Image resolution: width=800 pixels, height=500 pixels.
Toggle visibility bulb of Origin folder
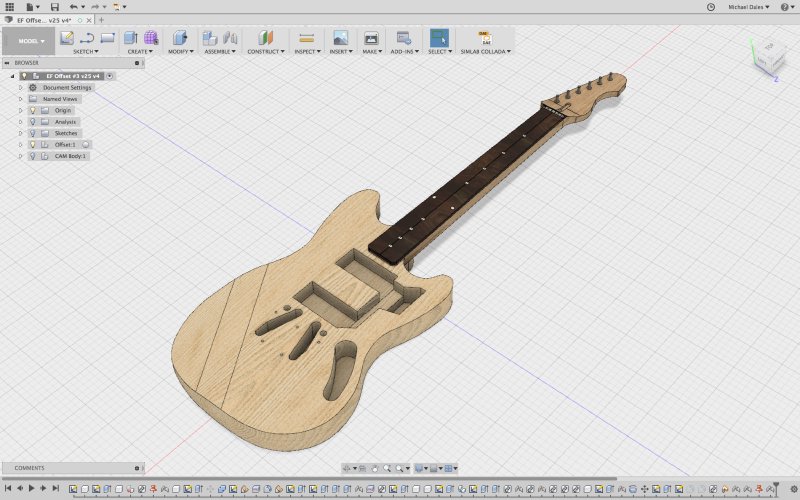[x=33, y=110]
